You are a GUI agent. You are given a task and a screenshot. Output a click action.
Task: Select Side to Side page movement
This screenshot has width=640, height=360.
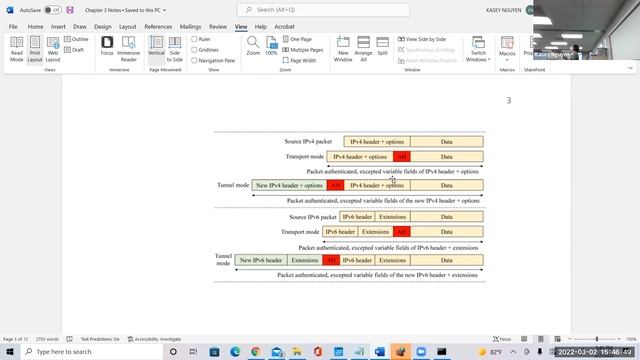click(175, 49)
